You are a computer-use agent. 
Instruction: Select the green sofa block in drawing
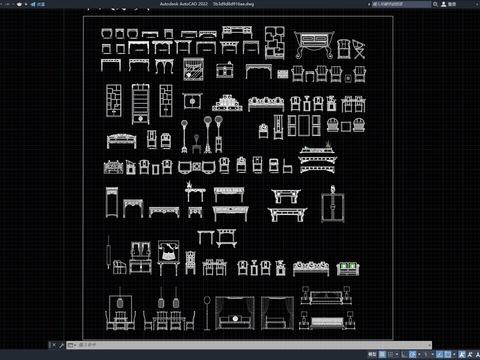[348, 269]
